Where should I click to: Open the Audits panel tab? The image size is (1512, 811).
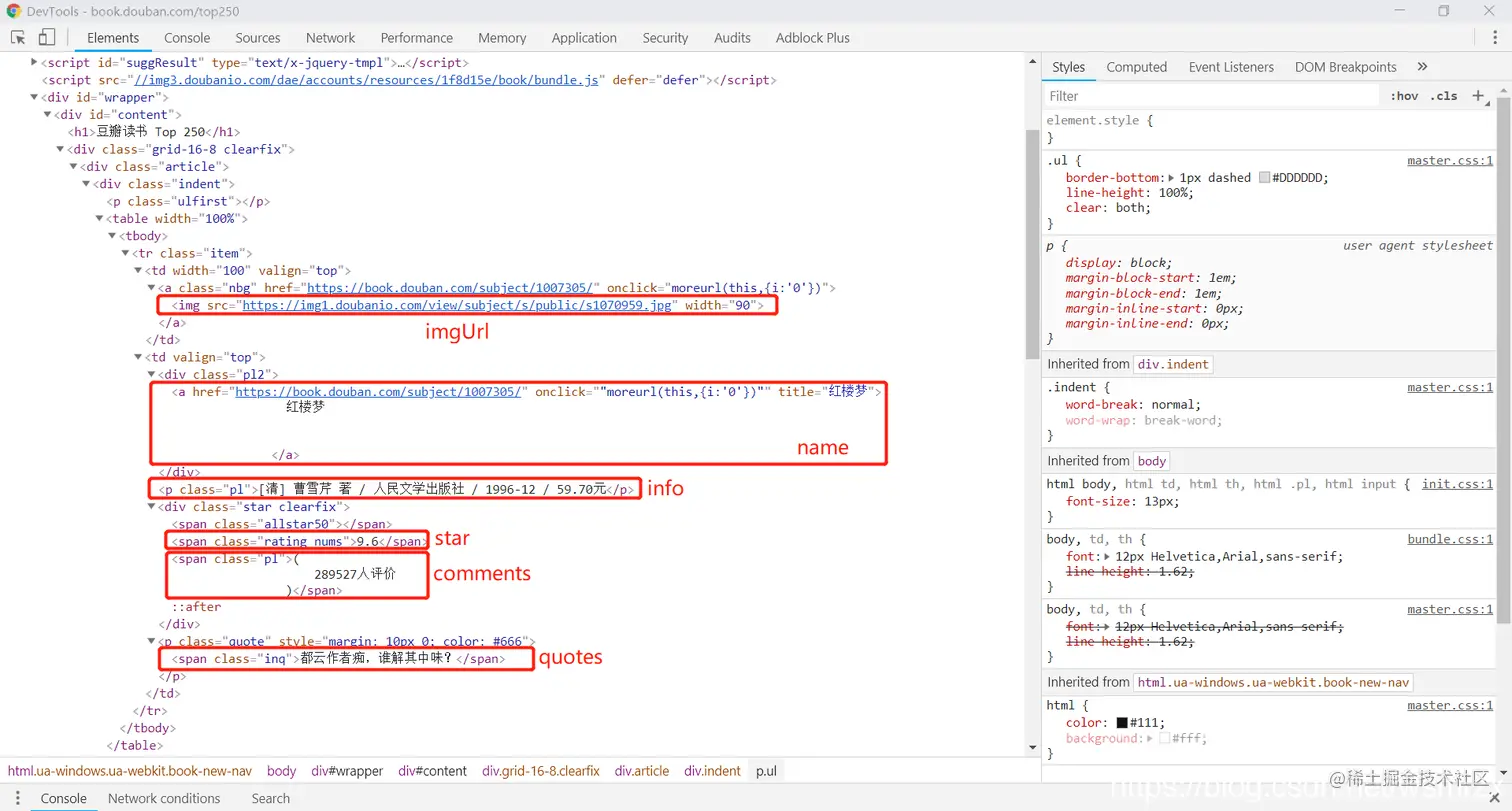(732, 38)
